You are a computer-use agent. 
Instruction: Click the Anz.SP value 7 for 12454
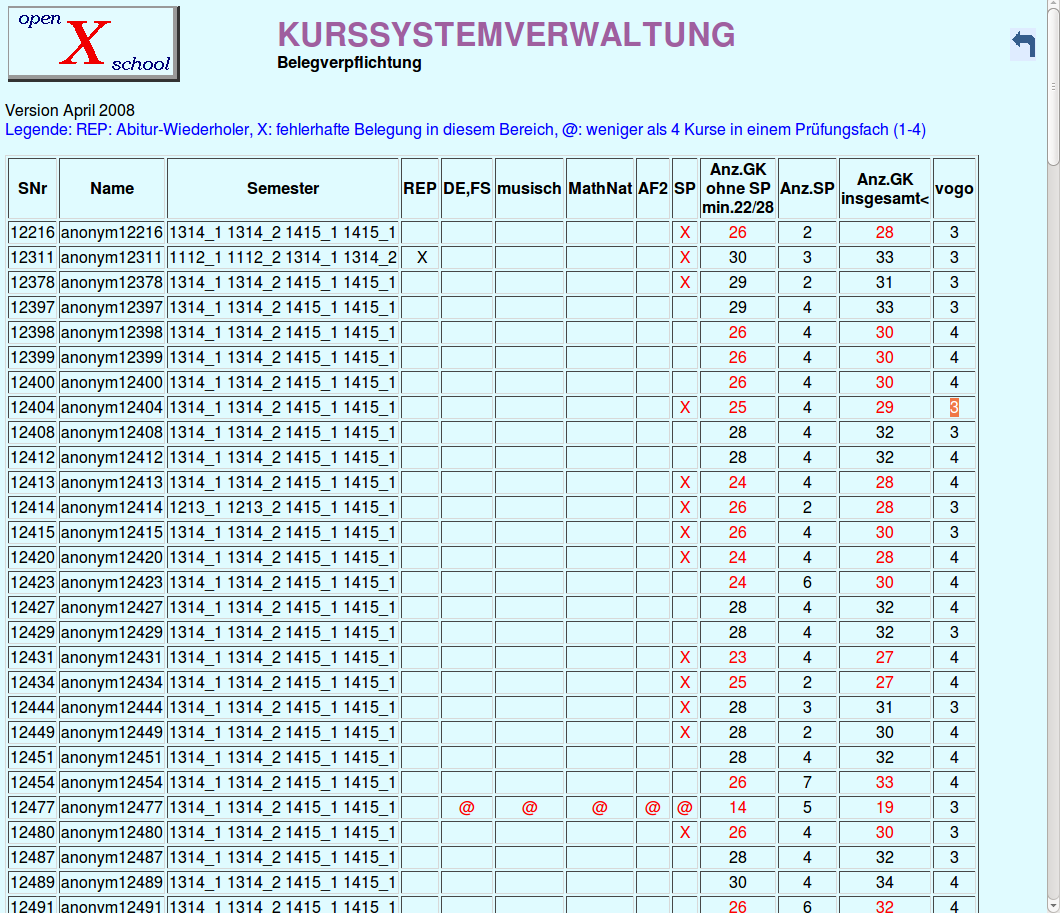[807, 783]
